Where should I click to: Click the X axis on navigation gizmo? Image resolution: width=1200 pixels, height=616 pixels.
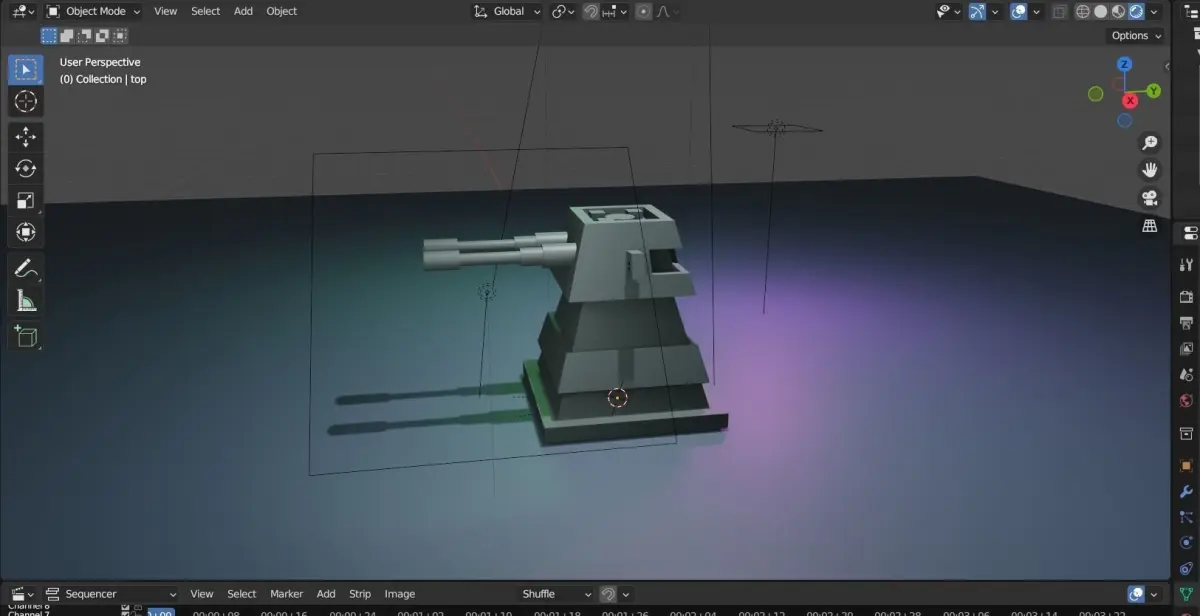tap(1130, 101)
